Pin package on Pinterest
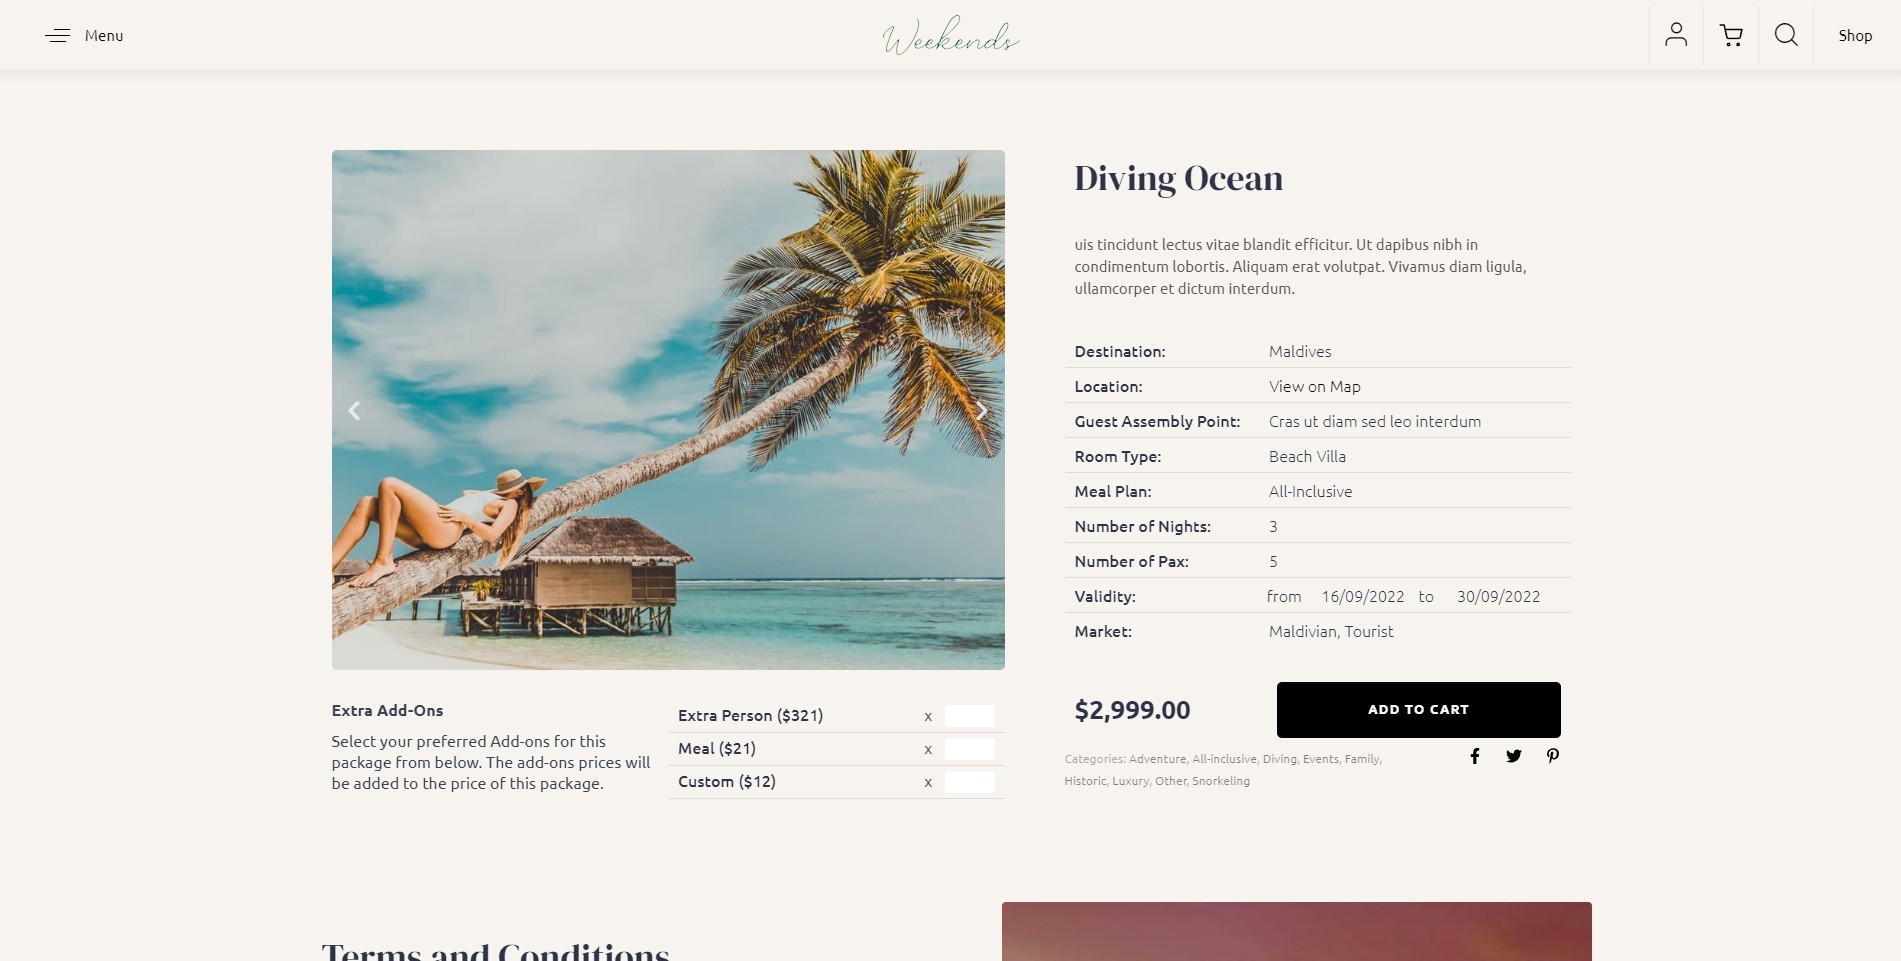Image resolution: width=1901 pixels, height=961 pixels. (1553, 756)
